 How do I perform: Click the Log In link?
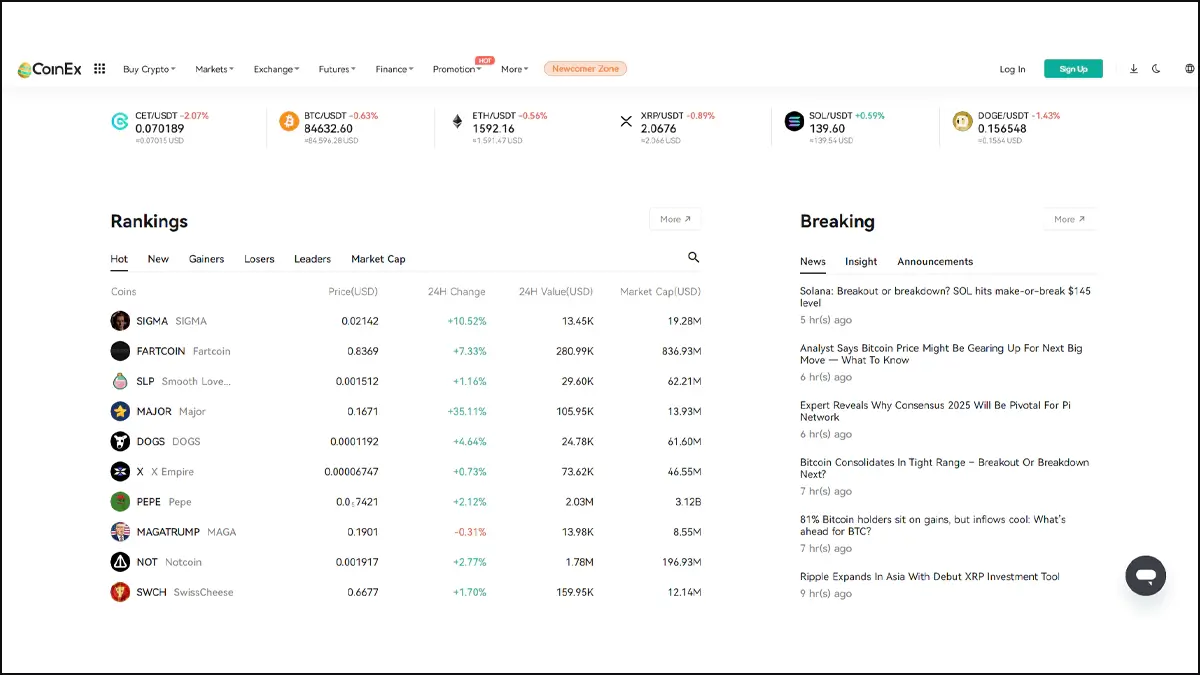(1012, 69)
